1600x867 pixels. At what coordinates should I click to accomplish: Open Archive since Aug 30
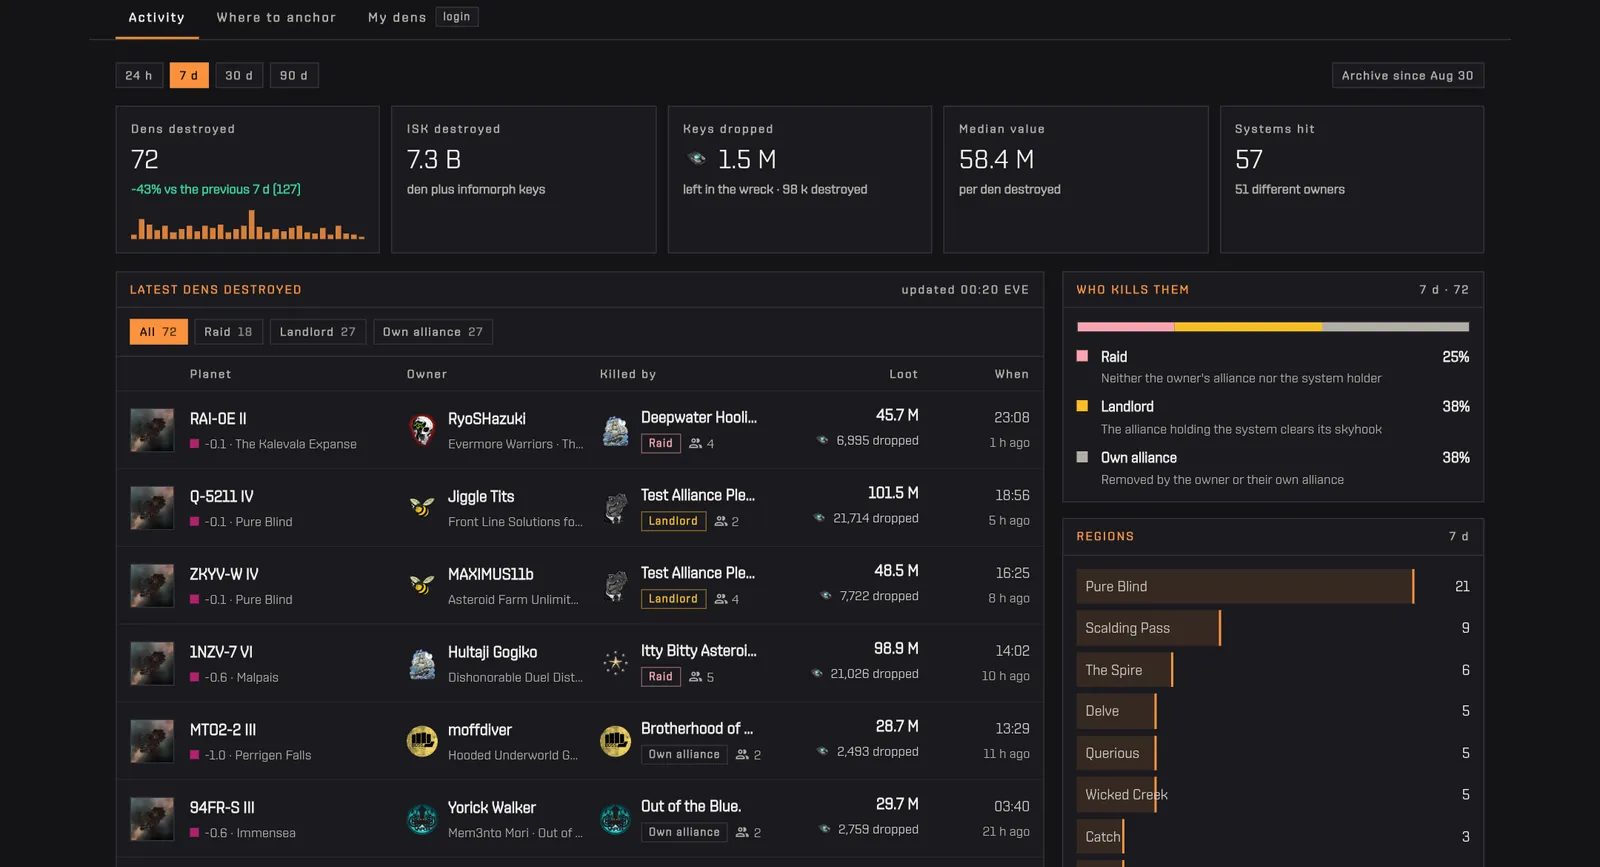click(x=1407, y=76)
